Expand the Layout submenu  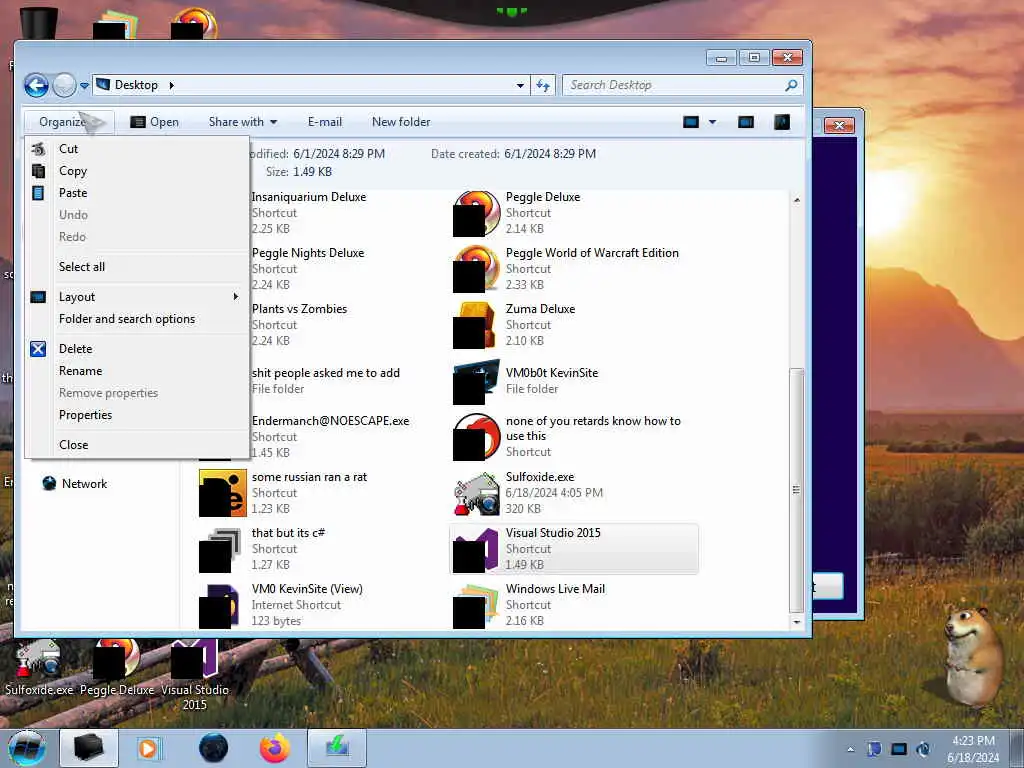(137, 297)
